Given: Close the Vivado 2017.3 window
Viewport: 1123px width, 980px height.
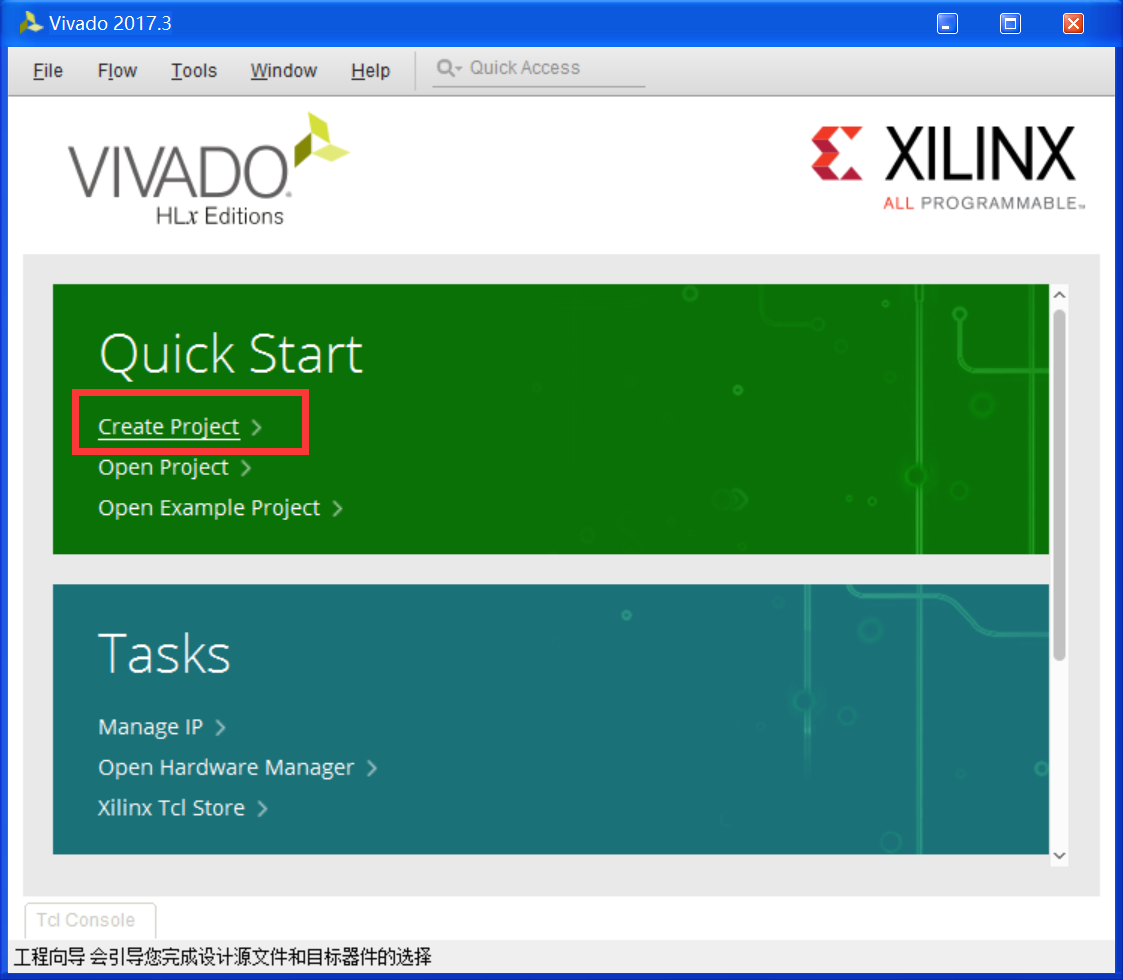Looking at the screenshot, I should click(1073, 24).
